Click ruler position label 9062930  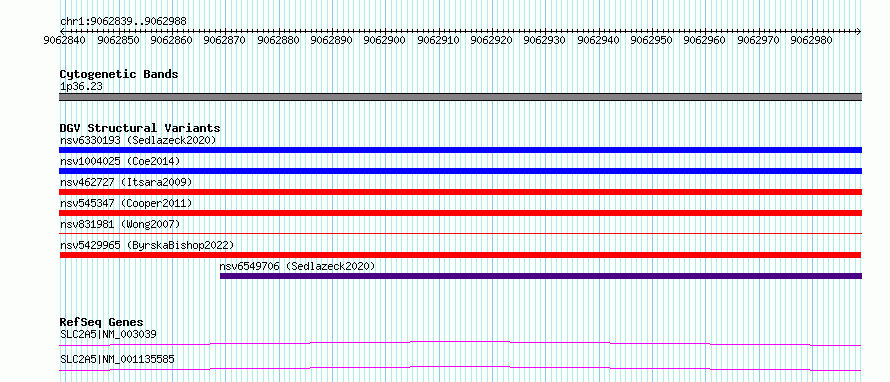tap(544, 40)
